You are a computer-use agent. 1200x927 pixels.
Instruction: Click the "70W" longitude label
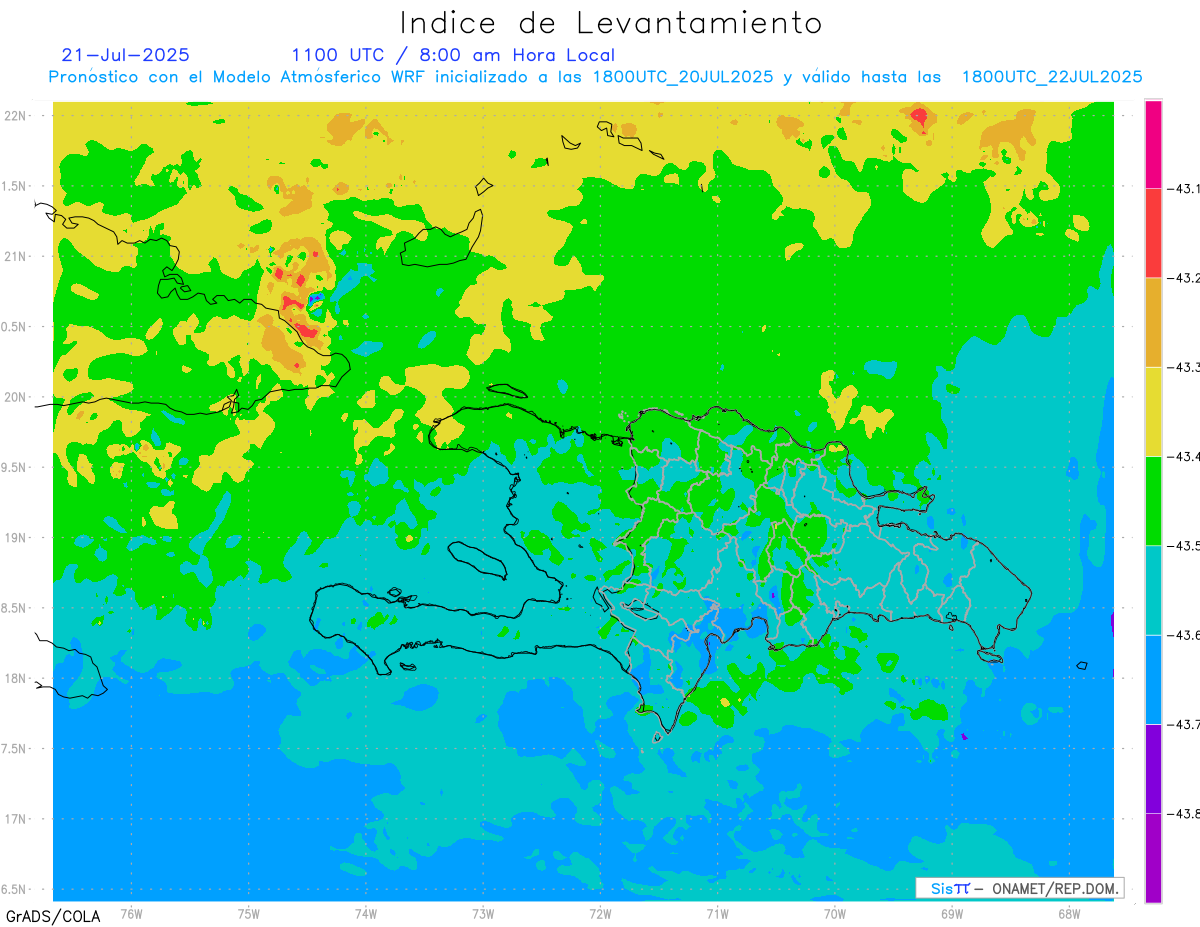click(x=835, y=913)
